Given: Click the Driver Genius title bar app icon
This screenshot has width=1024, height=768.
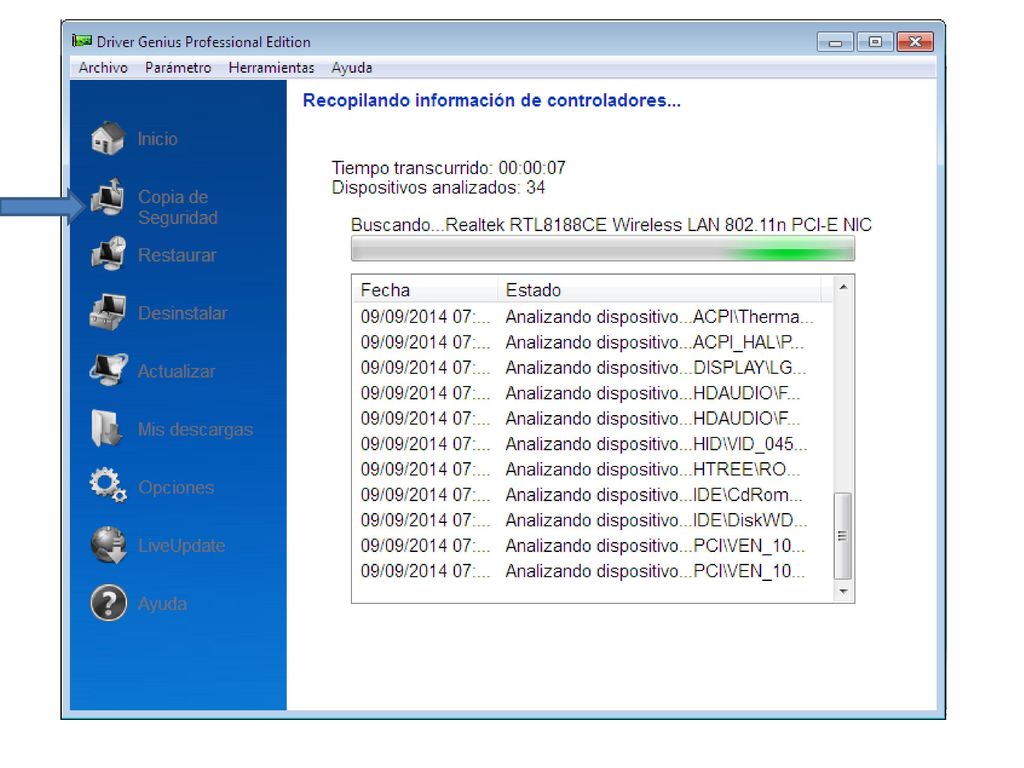Looking at the screenshot, I should click(x=82, y=41).
